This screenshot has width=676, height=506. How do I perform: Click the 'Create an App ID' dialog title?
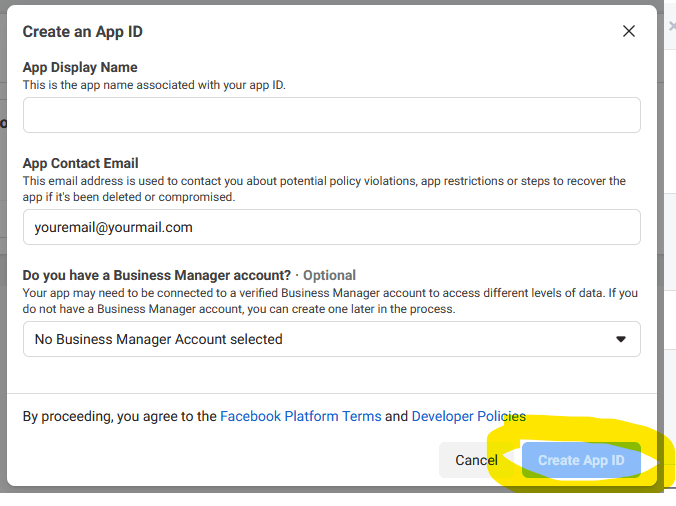click(82, 32)
